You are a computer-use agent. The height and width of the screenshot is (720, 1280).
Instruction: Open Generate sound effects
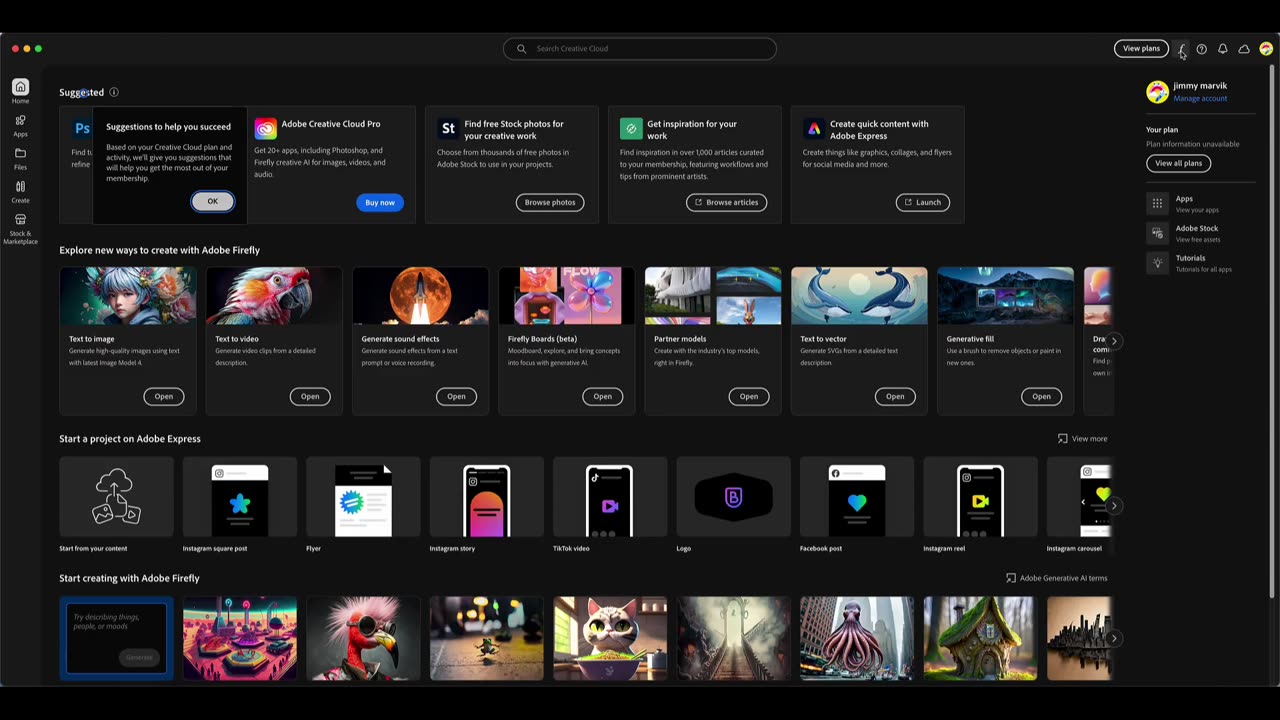pos(456,396)
